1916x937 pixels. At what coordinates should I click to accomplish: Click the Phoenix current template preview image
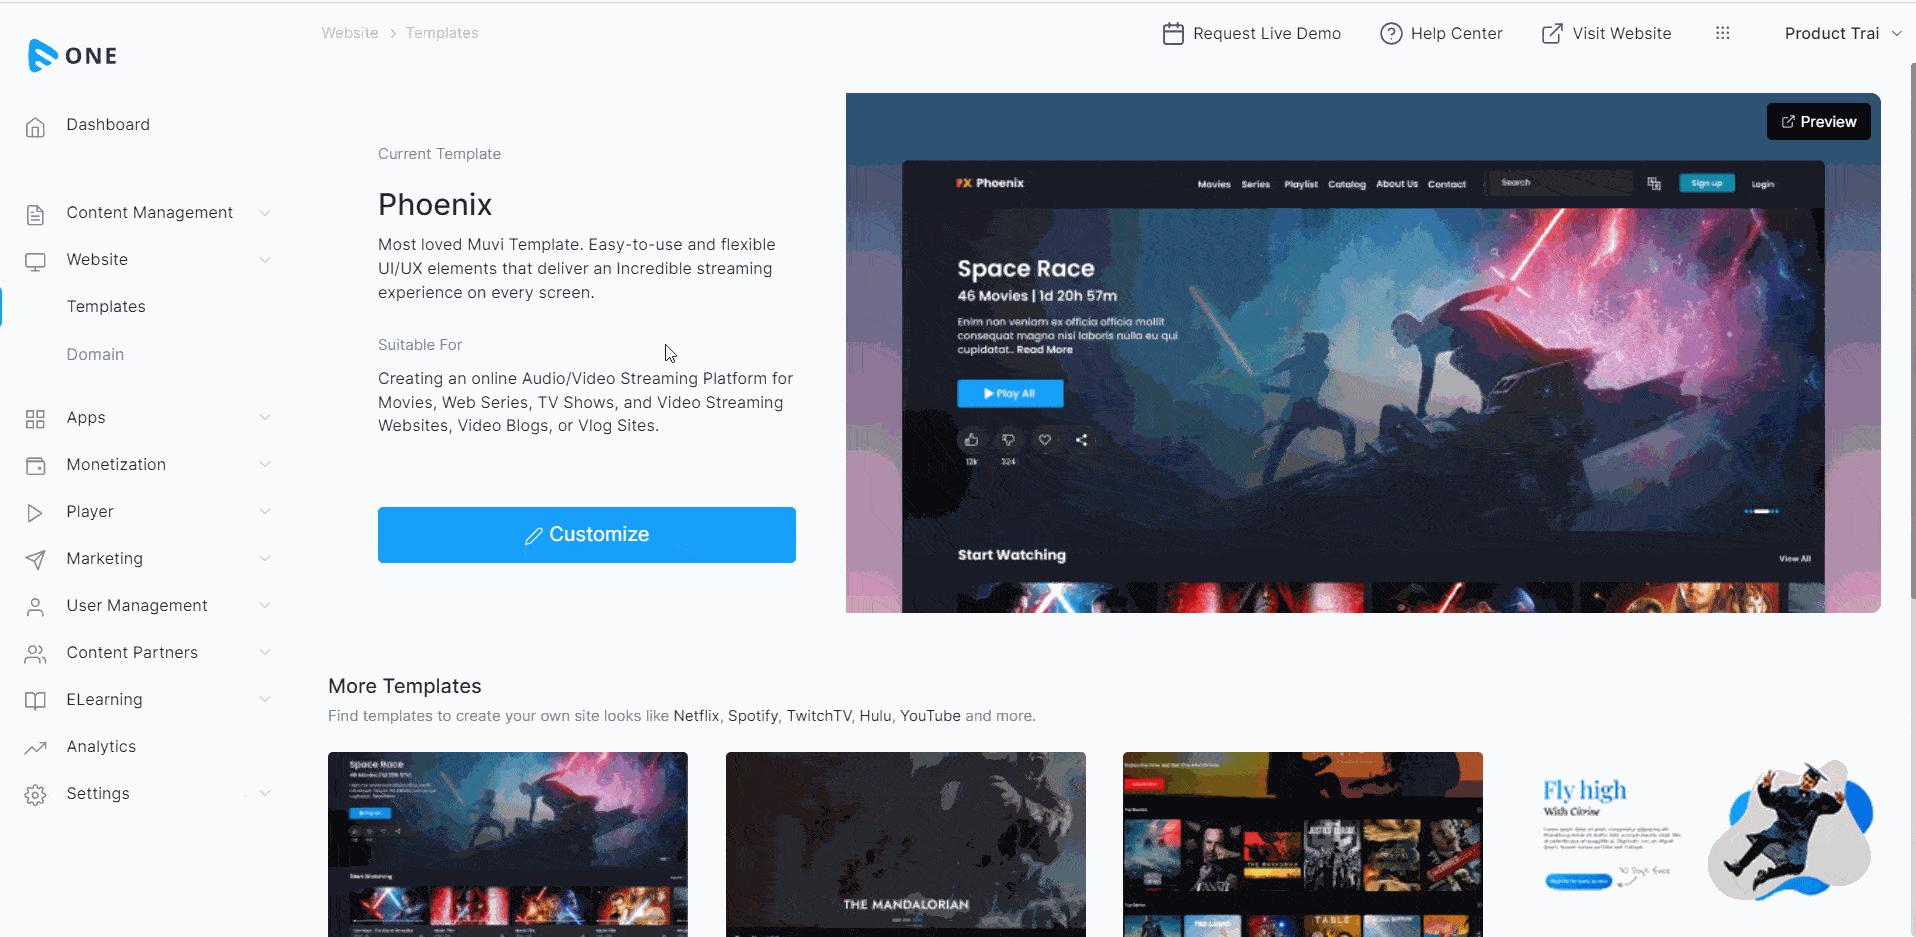[x=1363, y=353]
